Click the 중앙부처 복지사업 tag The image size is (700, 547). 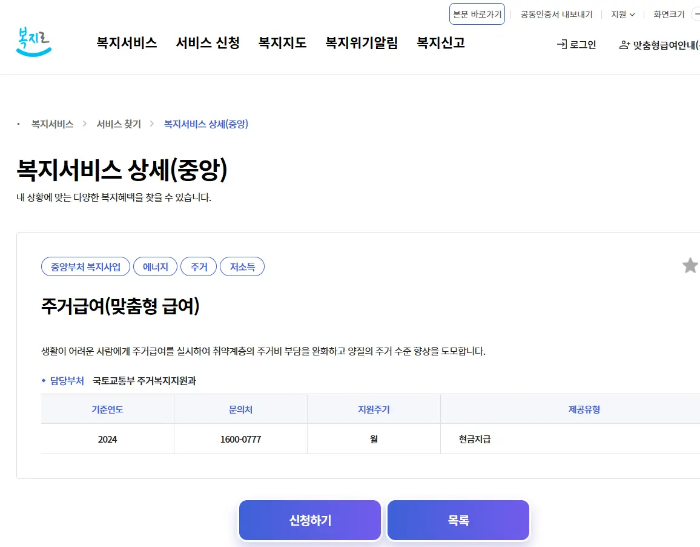coord(85,267)
